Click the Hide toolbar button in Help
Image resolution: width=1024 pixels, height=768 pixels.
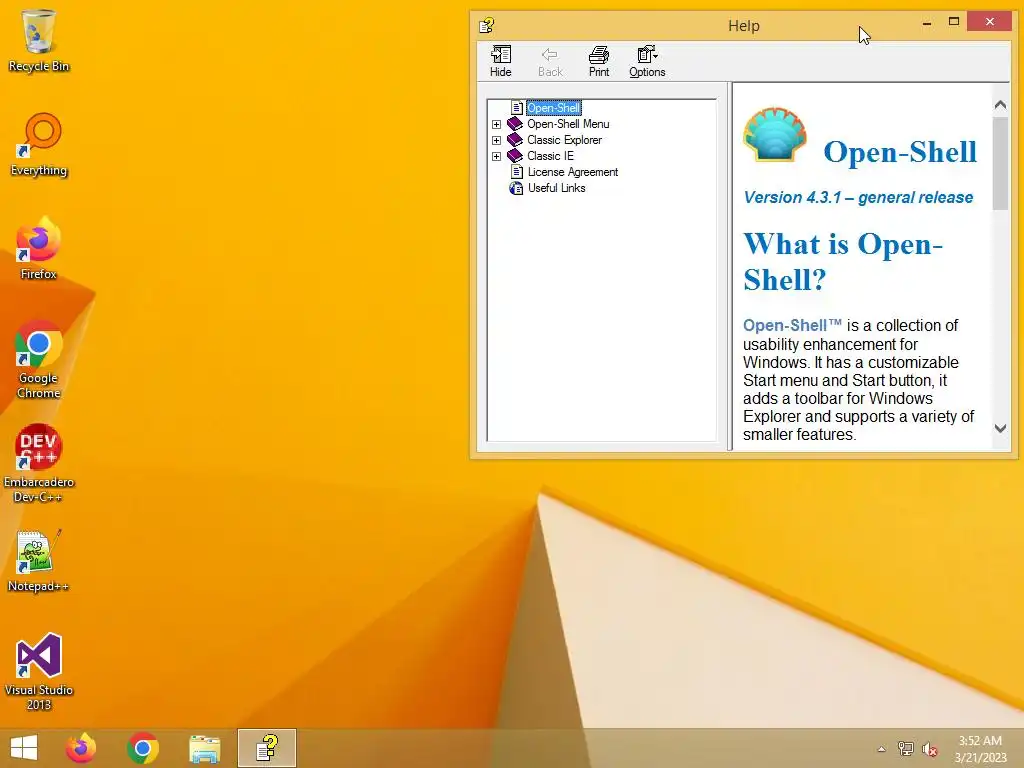500,61
